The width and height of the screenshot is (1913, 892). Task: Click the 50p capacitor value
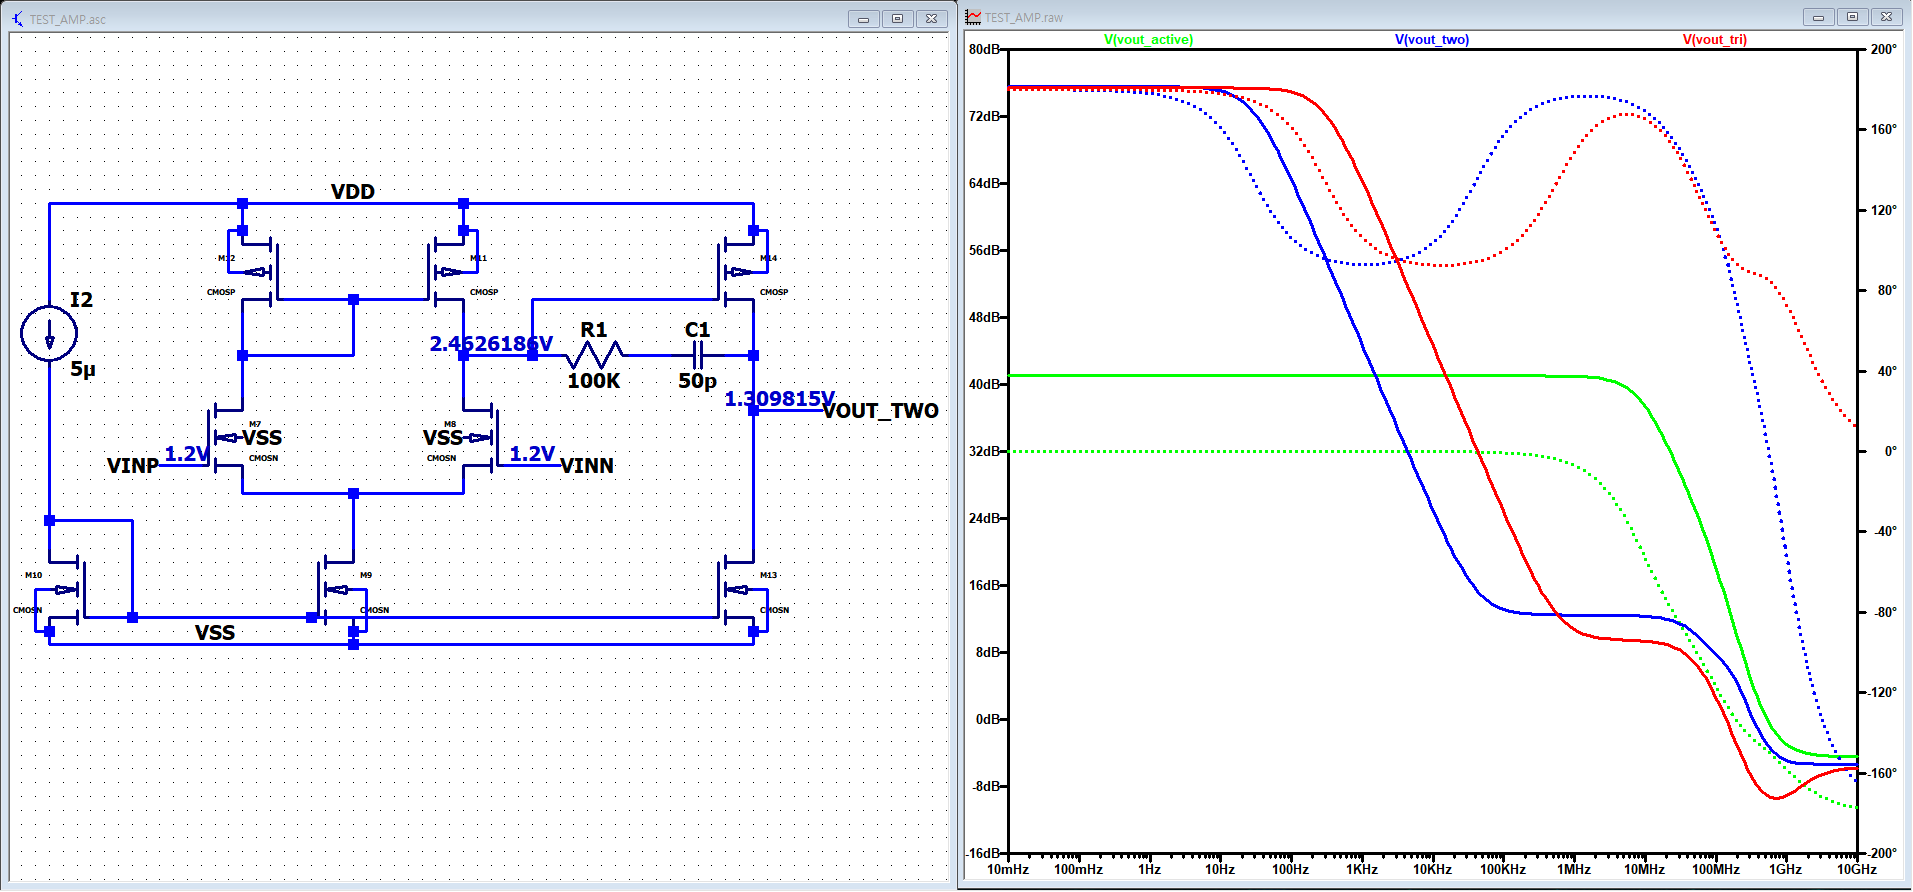tap(698, 381)
